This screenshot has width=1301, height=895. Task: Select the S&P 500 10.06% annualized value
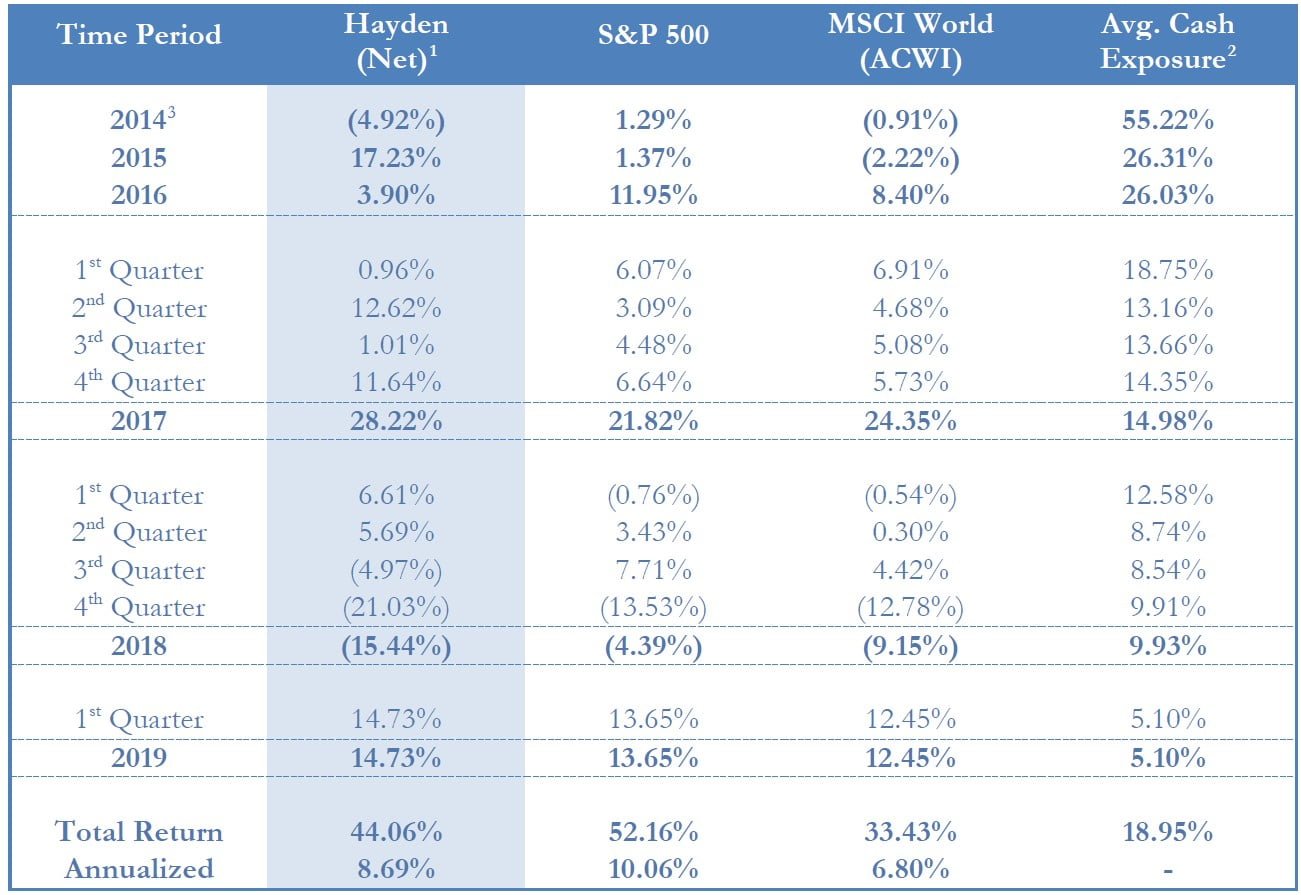pos(652,868)
